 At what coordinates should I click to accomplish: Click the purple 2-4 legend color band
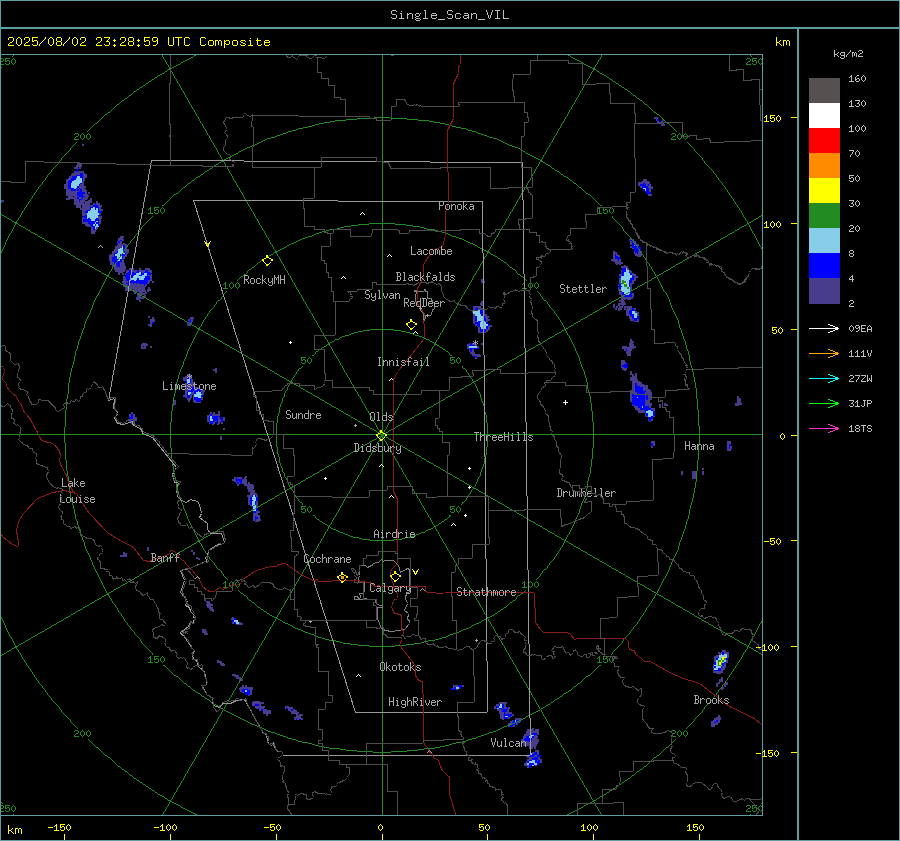click(x=824, y=290)
